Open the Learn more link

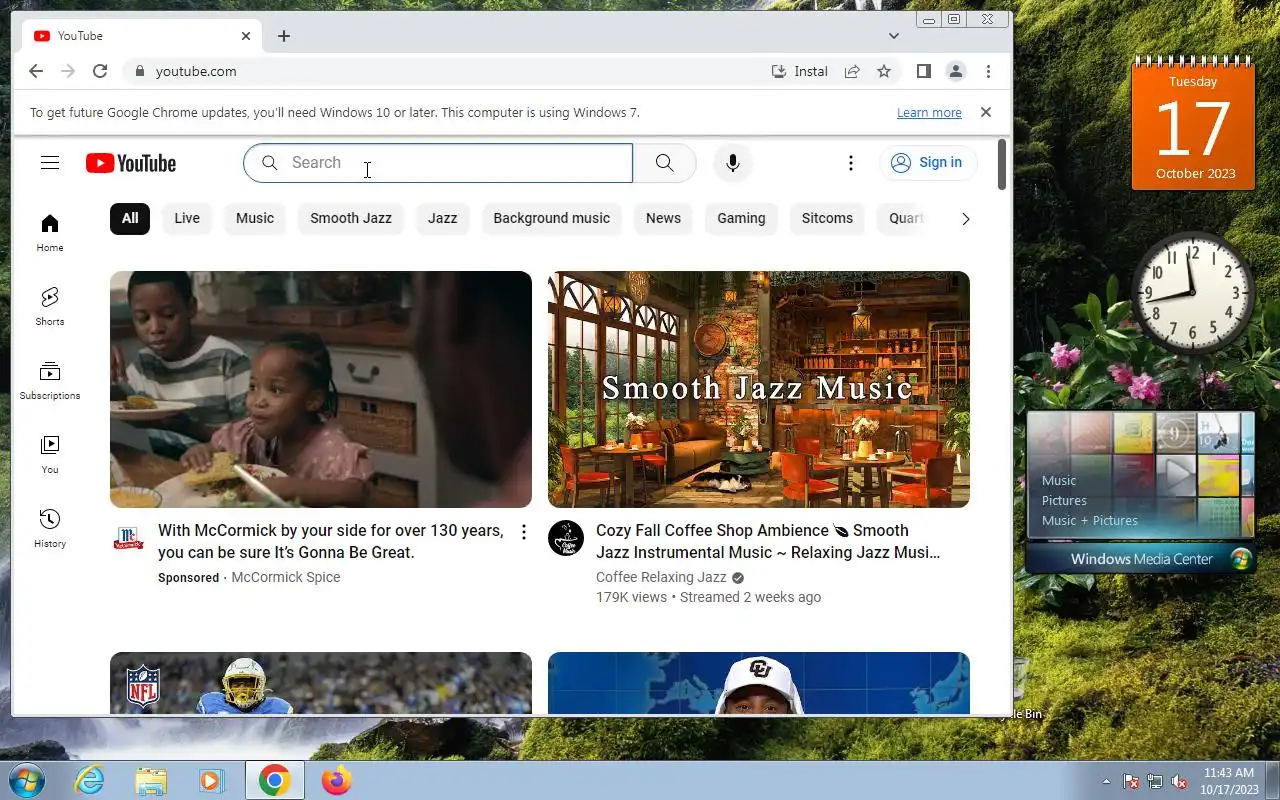click(929, 113)
